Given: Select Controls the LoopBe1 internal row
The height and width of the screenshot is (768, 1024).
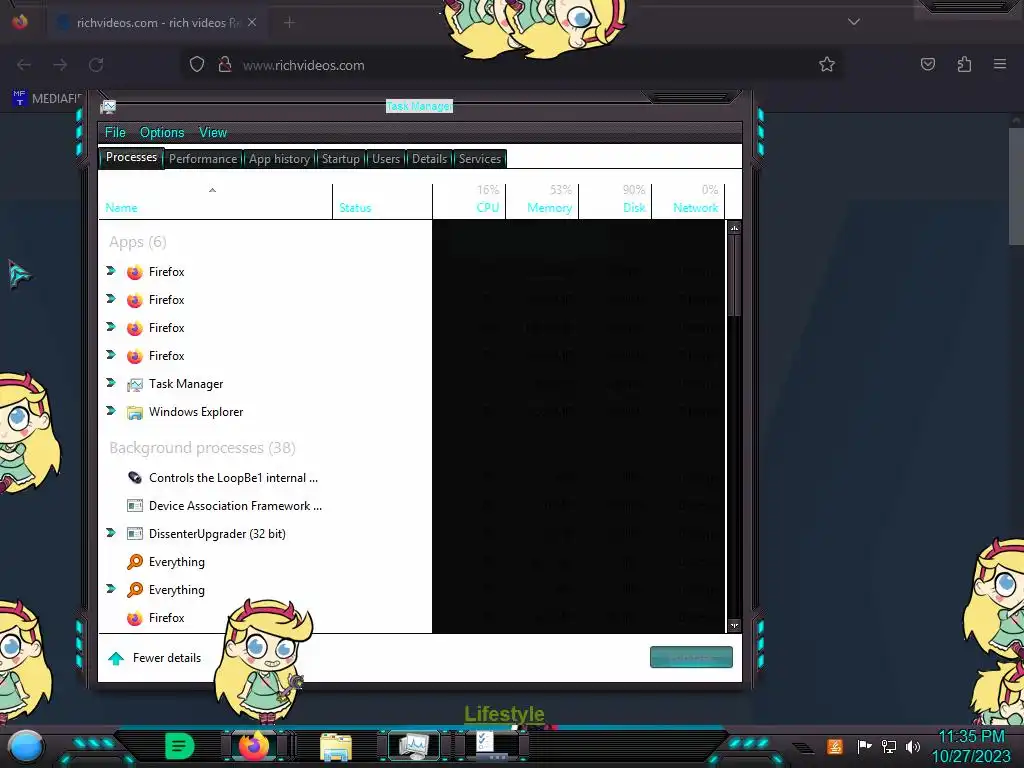Looking at the screenshot, I should tap(233, 478).
